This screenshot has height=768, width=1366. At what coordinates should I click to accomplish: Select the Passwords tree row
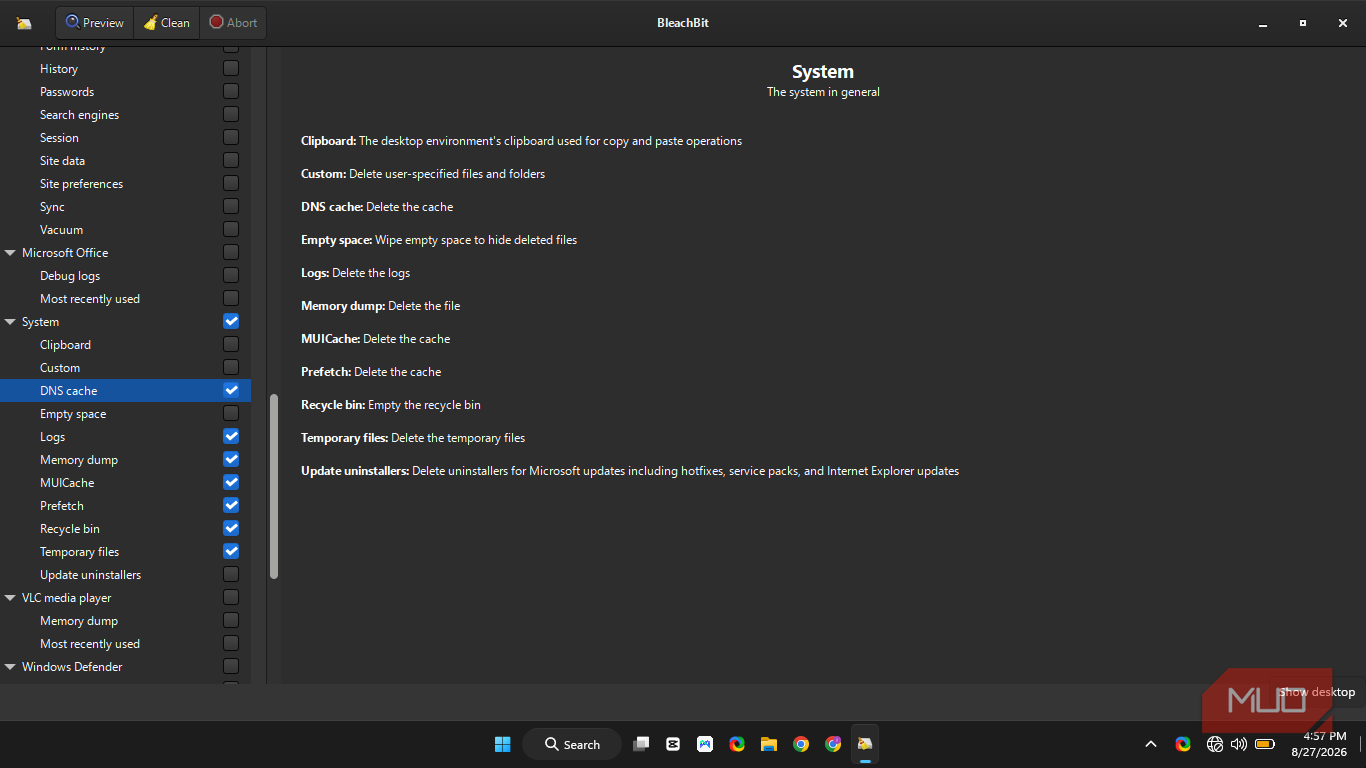[x=125, y=91]
